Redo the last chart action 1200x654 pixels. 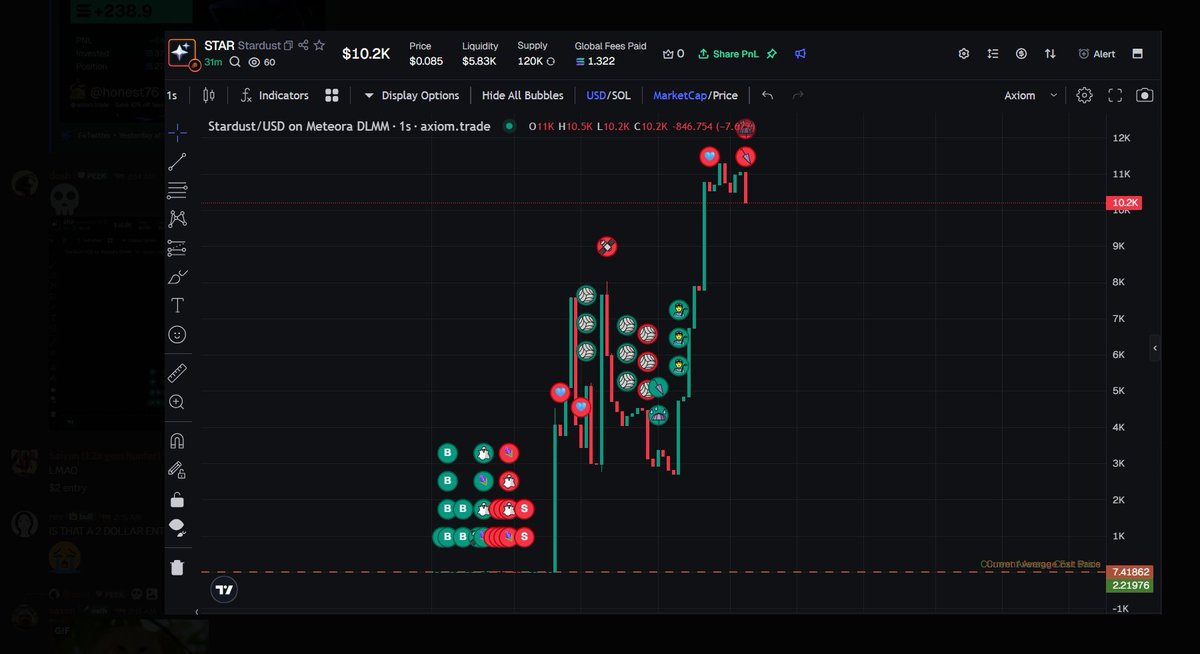797,95
